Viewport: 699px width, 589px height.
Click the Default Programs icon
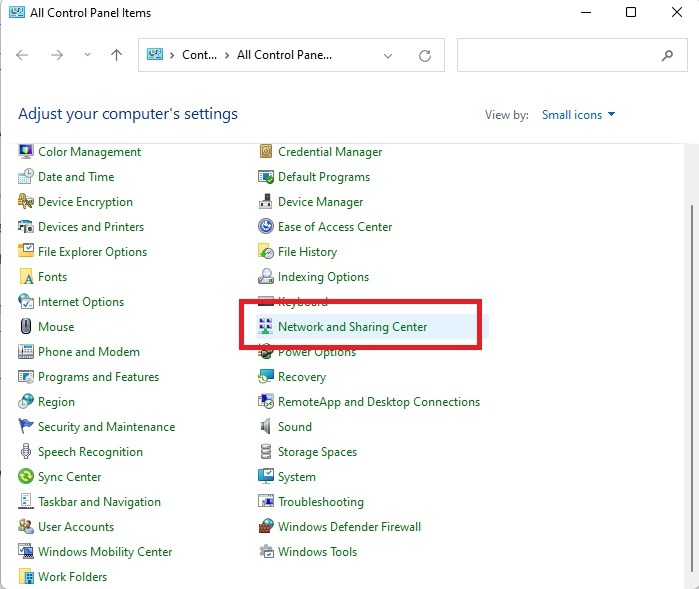(266, 177)
